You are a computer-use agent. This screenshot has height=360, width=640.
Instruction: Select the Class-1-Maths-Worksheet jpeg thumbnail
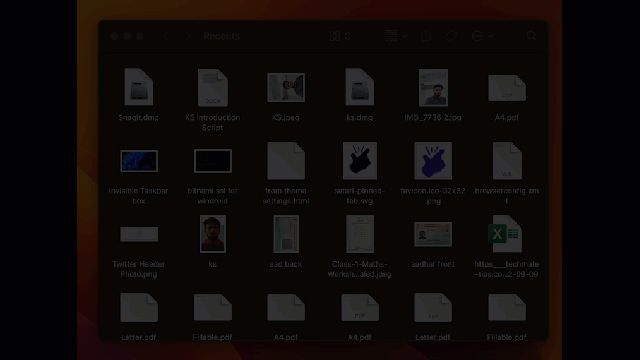coord(360,234)
